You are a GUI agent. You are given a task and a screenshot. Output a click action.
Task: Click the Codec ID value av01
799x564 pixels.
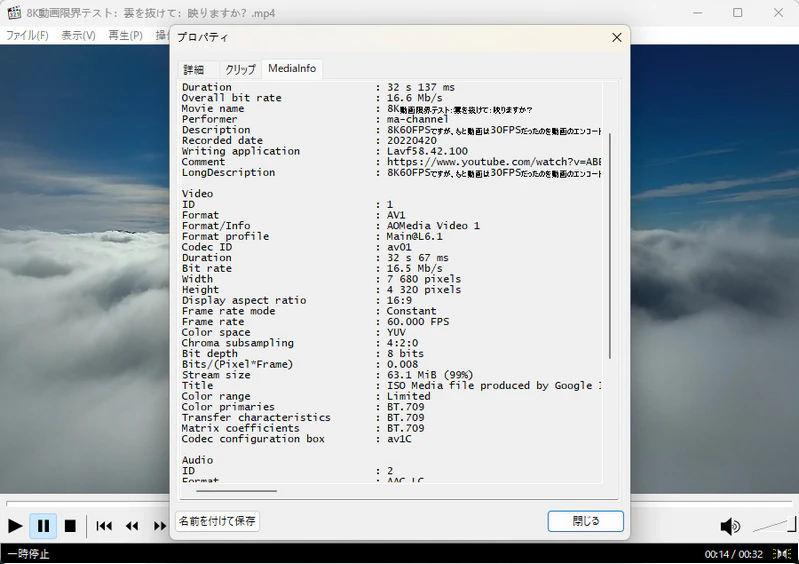[399, 247]
